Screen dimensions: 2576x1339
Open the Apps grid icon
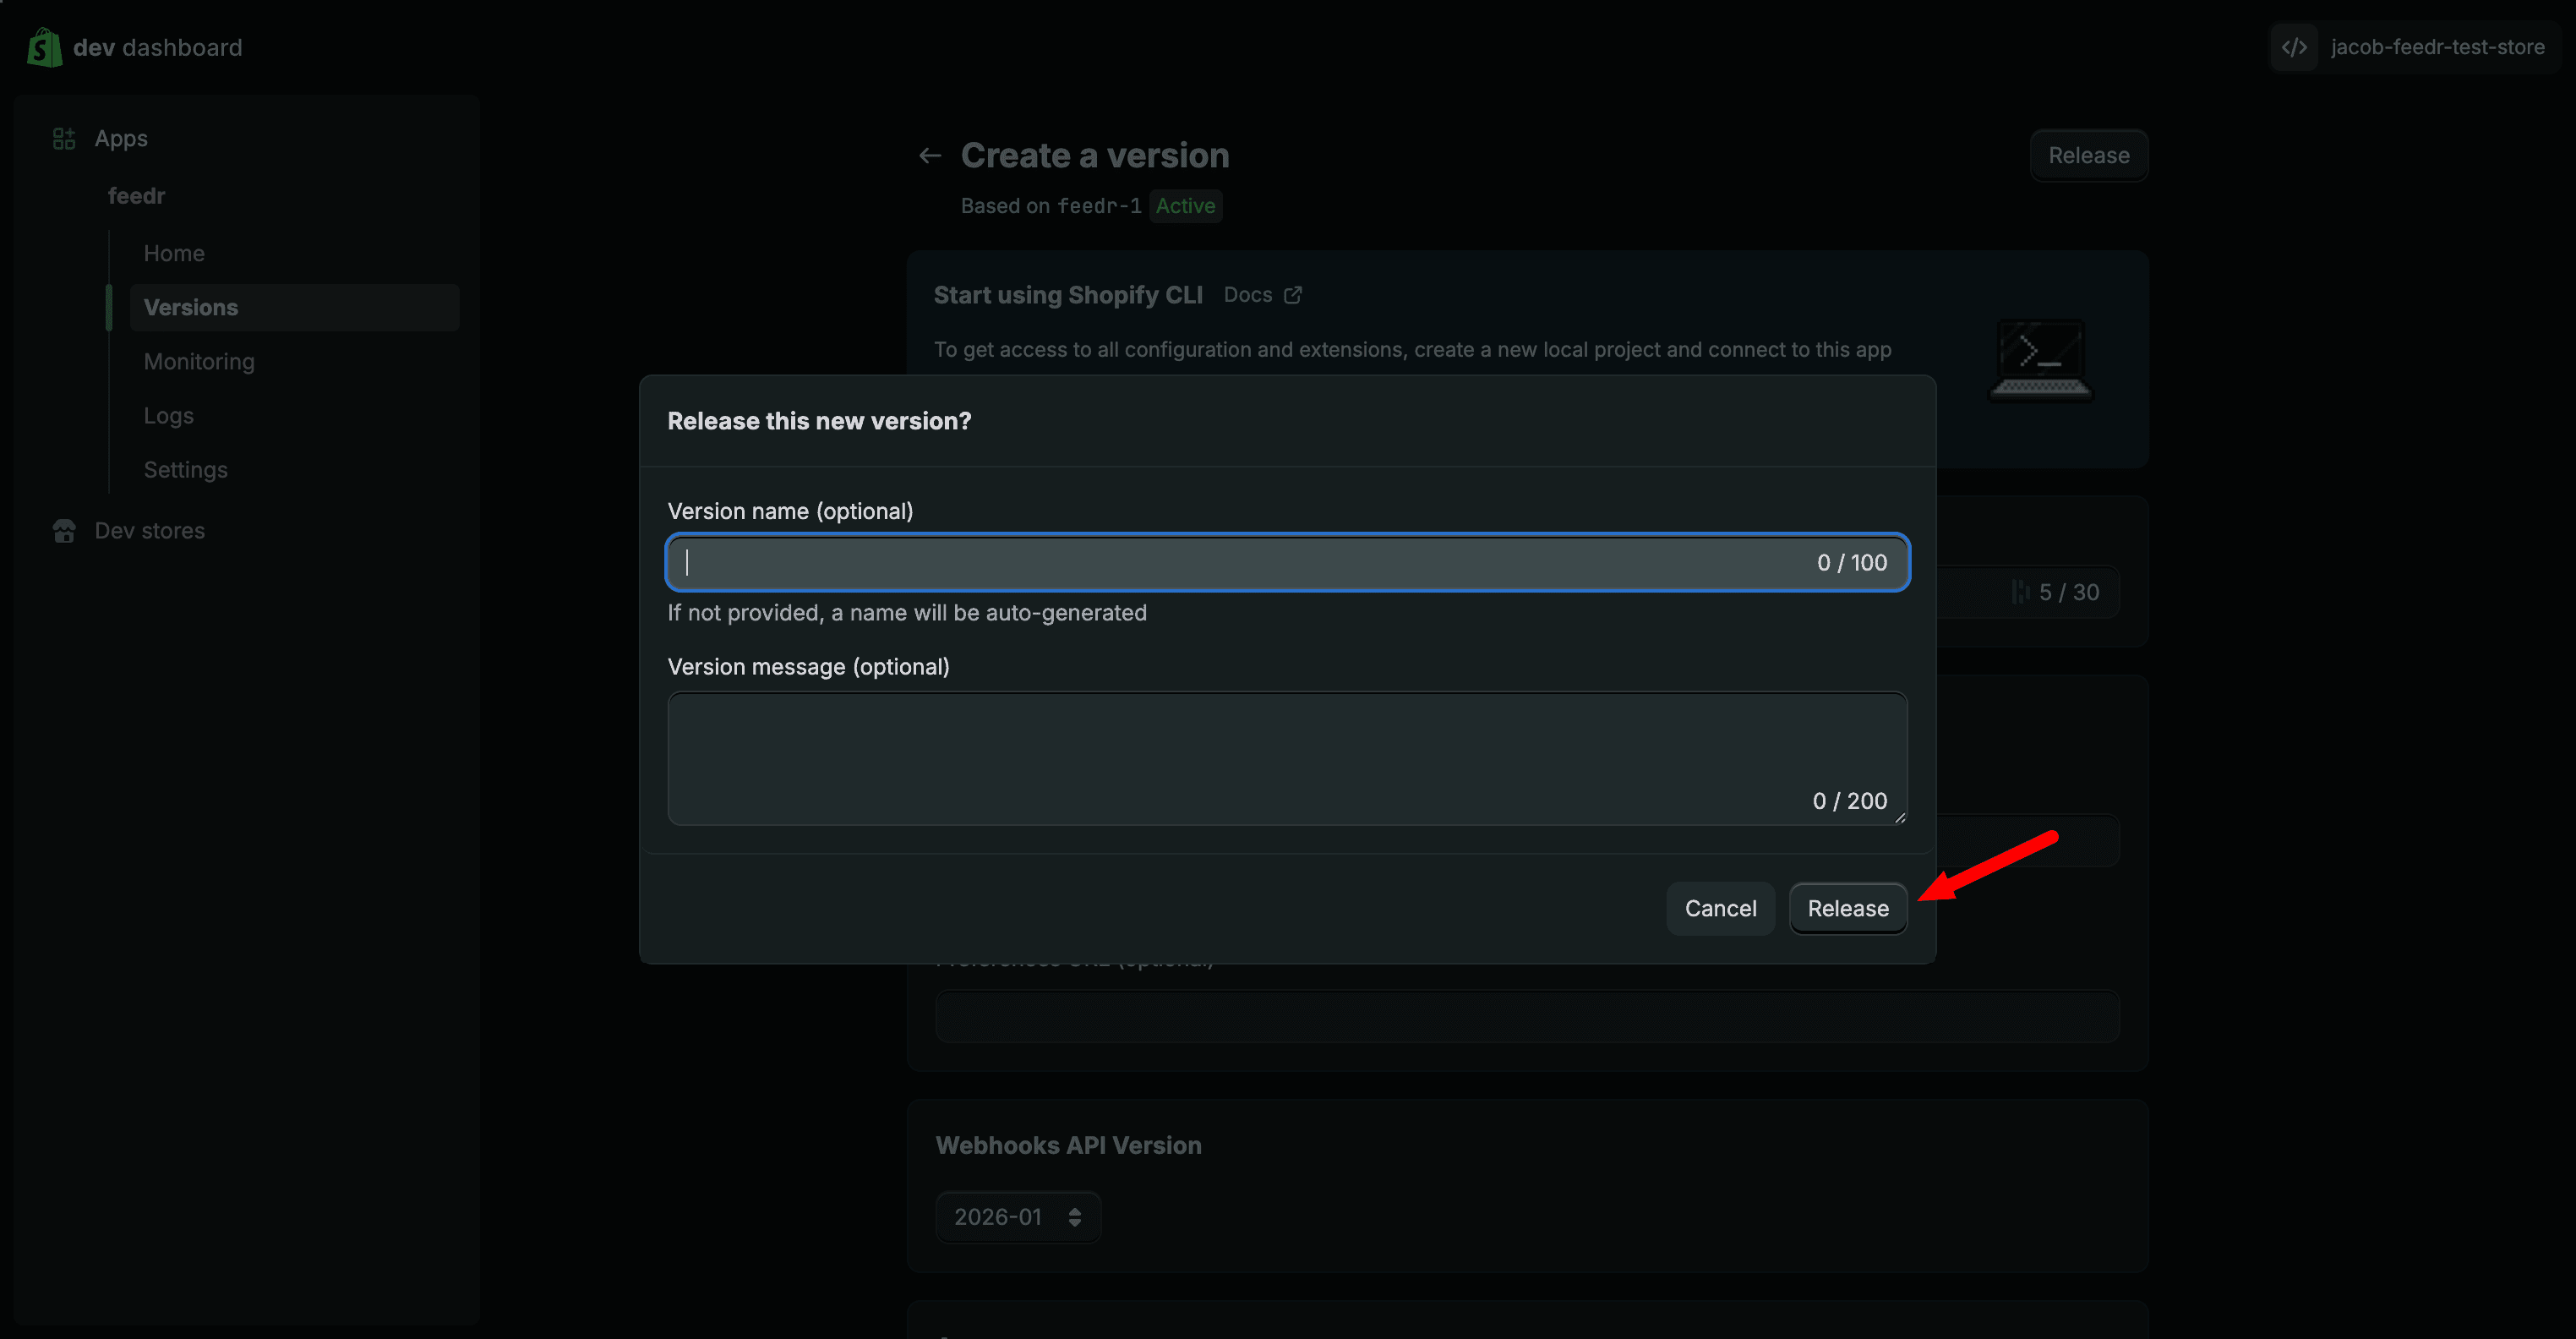64,138
